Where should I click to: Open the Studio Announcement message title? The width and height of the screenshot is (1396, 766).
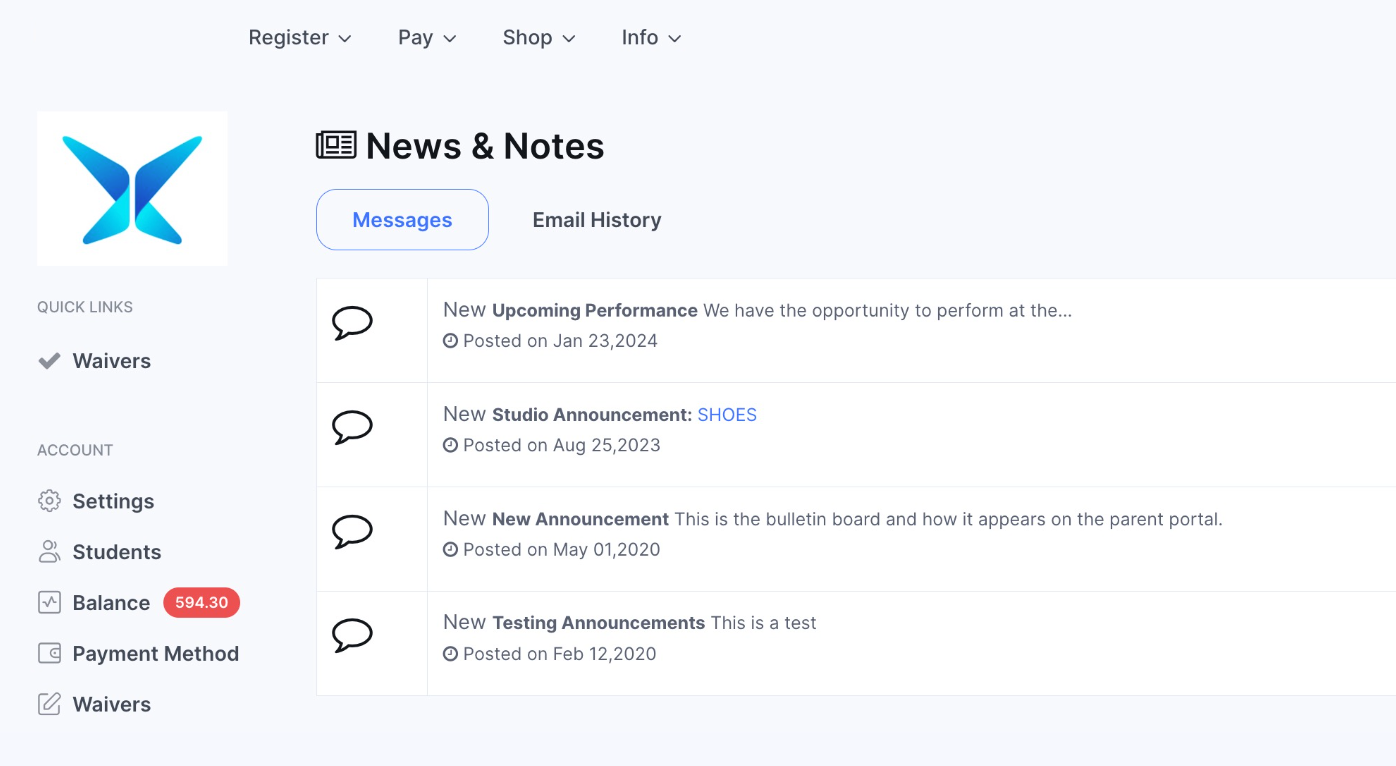click(592, 415)
